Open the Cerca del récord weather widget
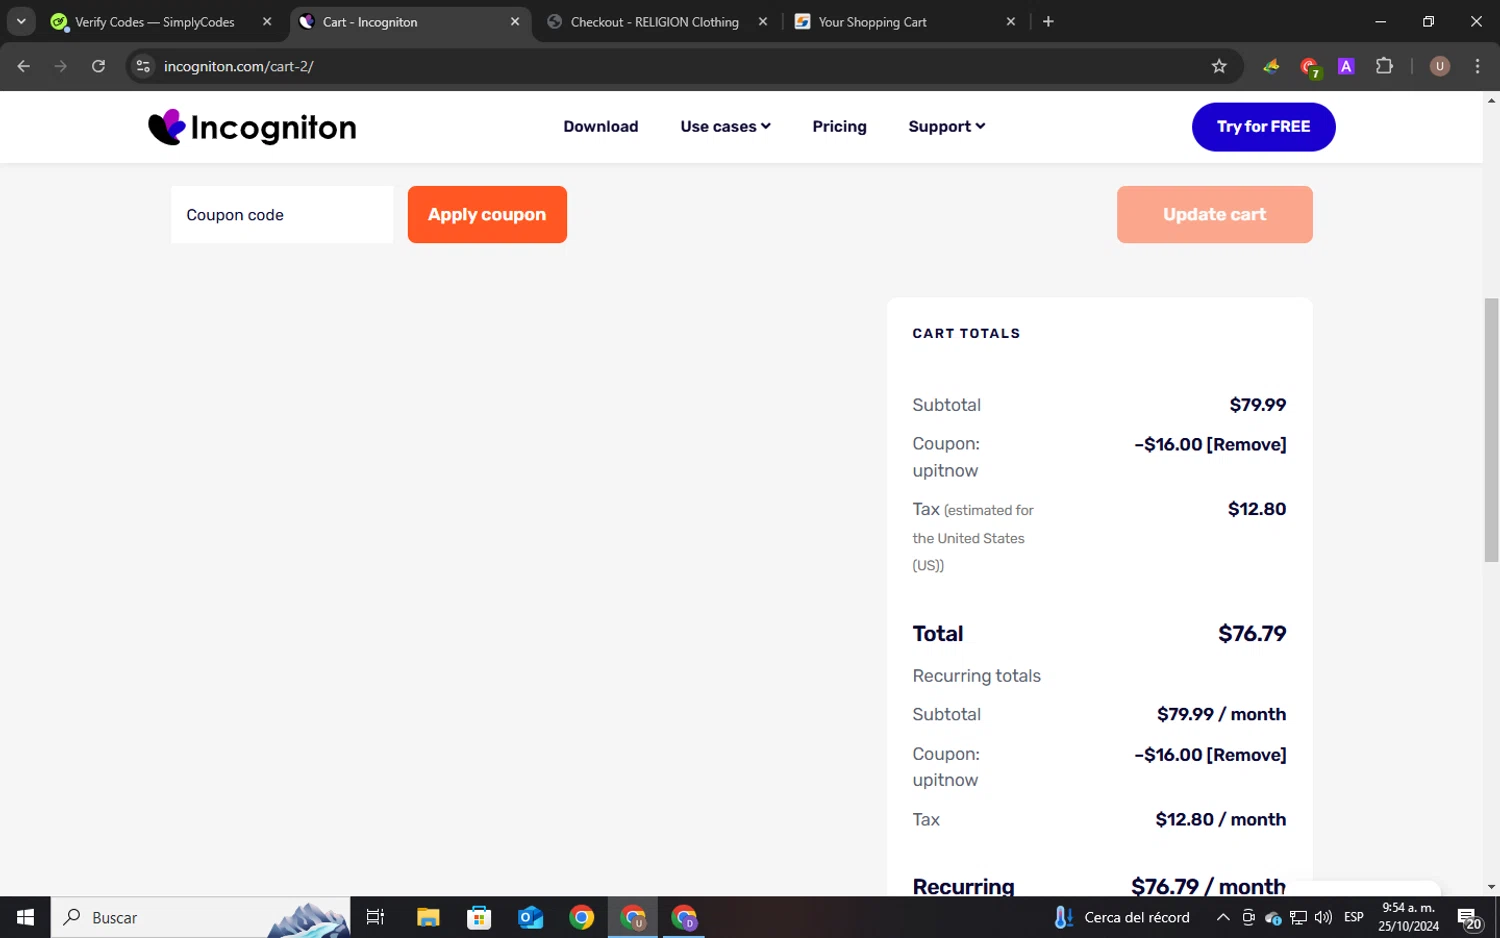This screenshot has height=938, width=1500. click(x=1122, y=917)
